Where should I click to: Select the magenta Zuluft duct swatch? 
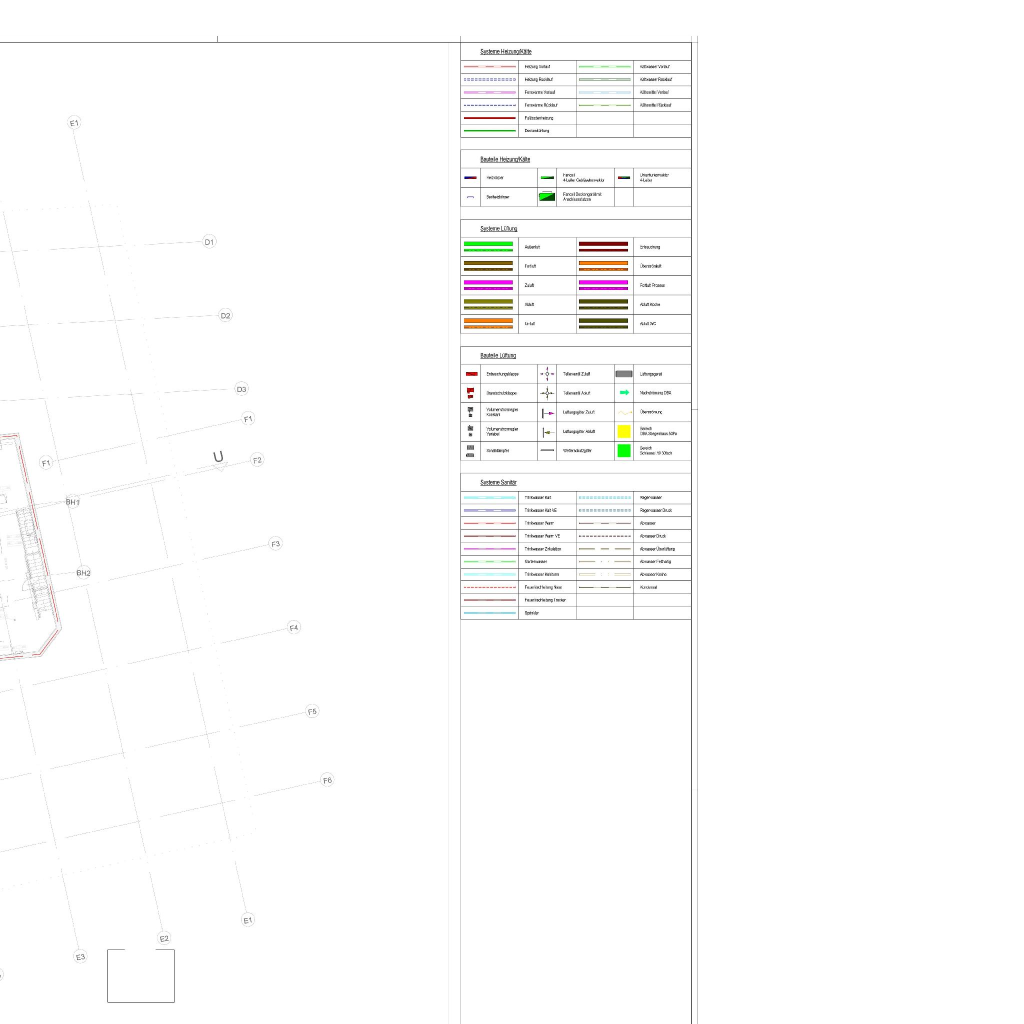(x=488, y=286)
